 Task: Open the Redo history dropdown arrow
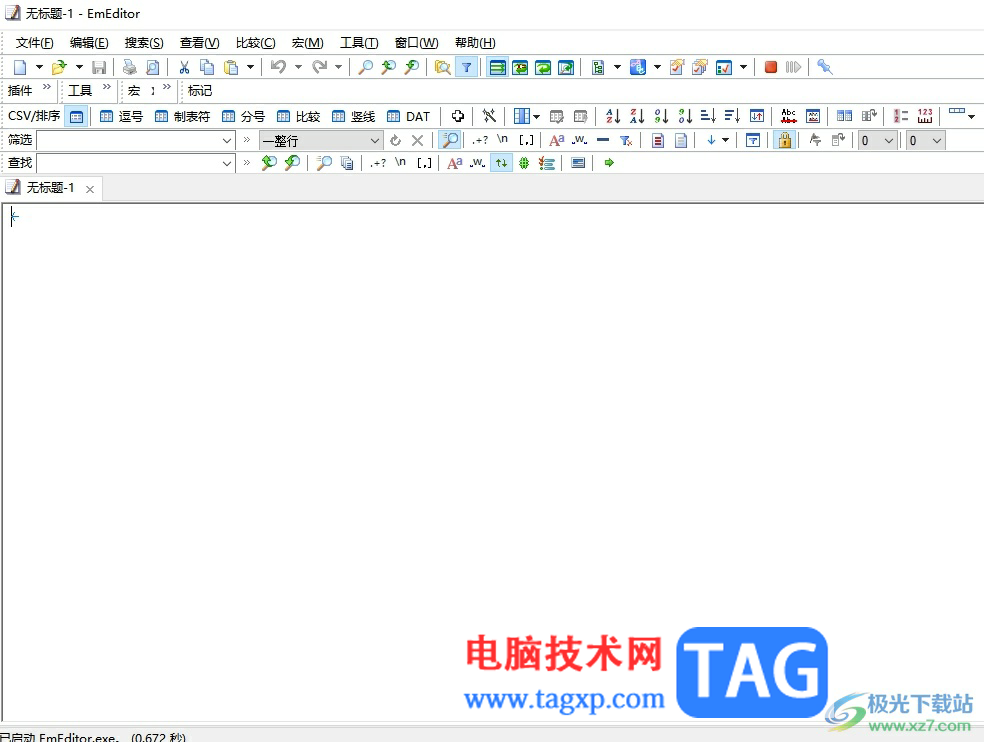(x=338, y=67)
